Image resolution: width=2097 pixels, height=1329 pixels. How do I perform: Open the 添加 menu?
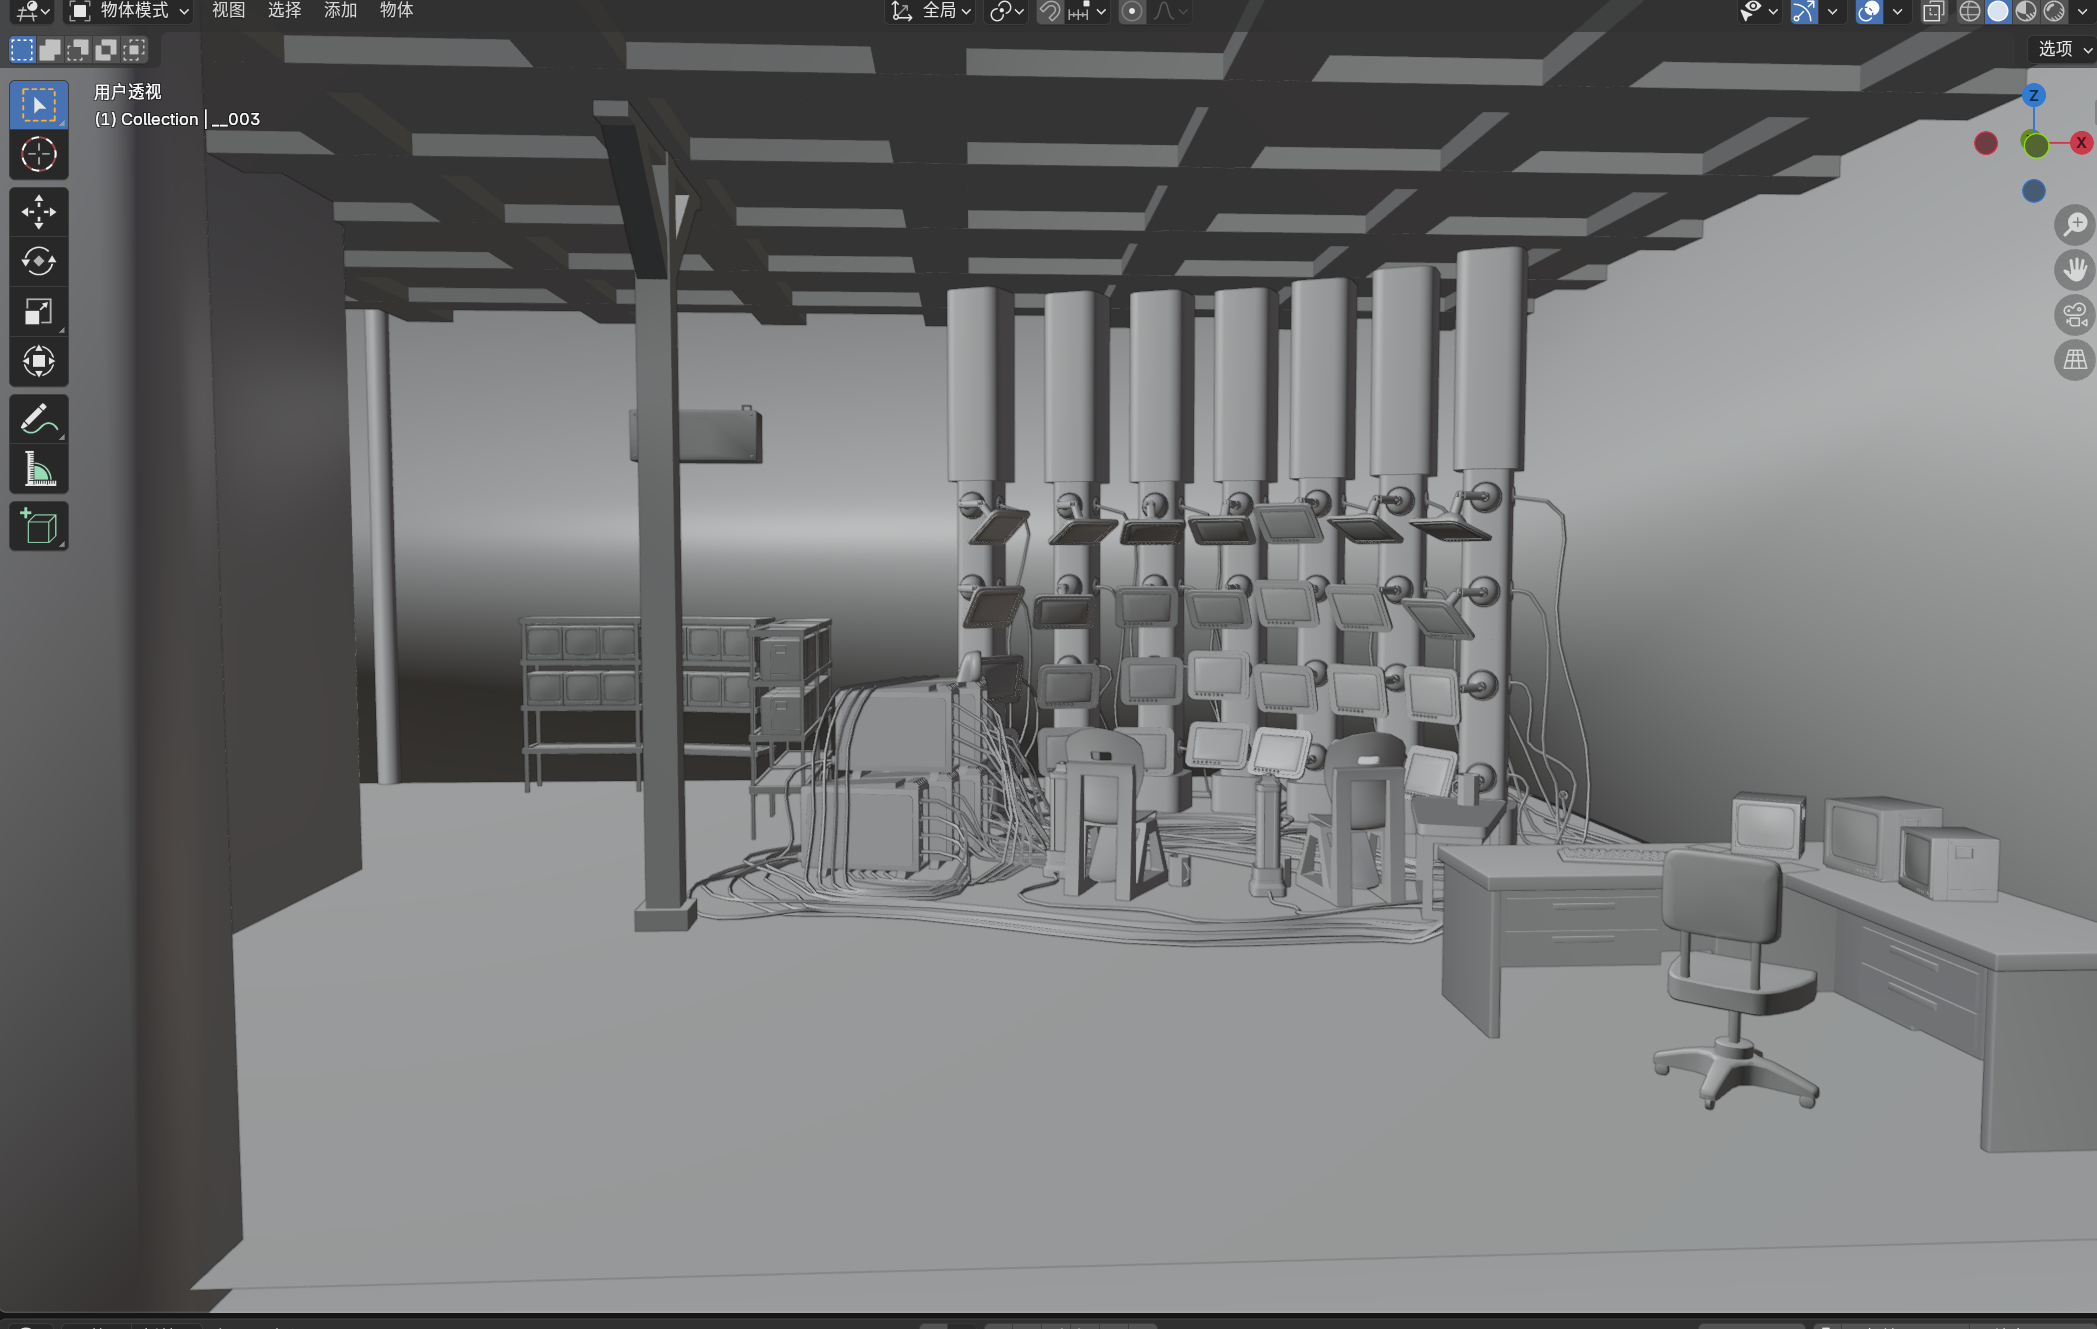pyautogui.click(x=340, y=11)
